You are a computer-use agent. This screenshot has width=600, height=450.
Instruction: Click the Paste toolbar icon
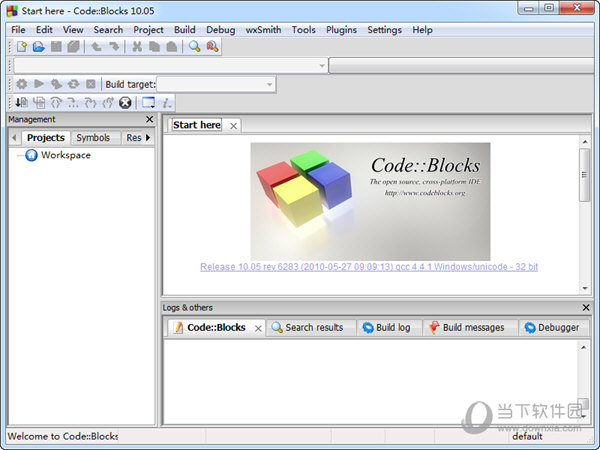pos(172,47)
